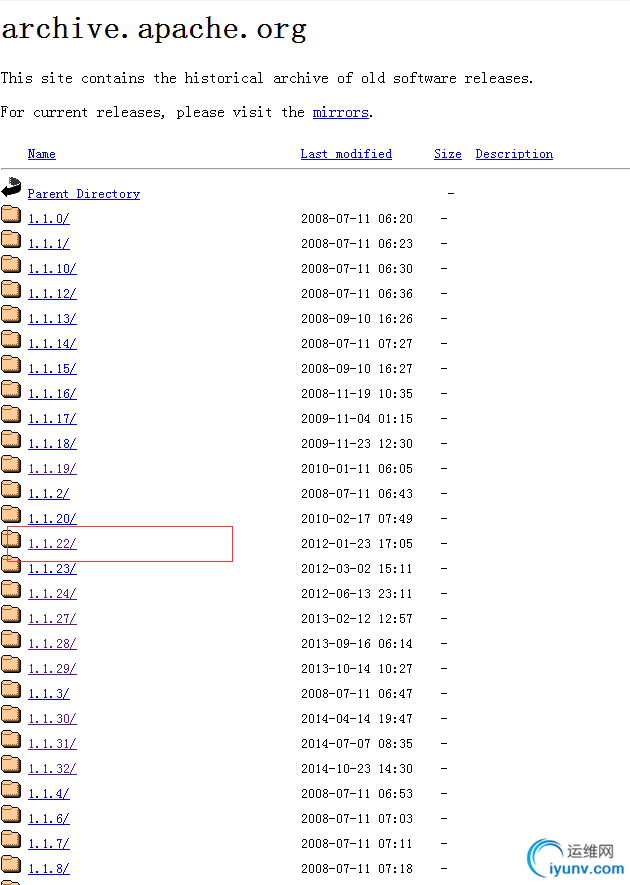630x885 pixels.
Task: Open the 1.1.7/ directory link
Action: coord(49,844)
